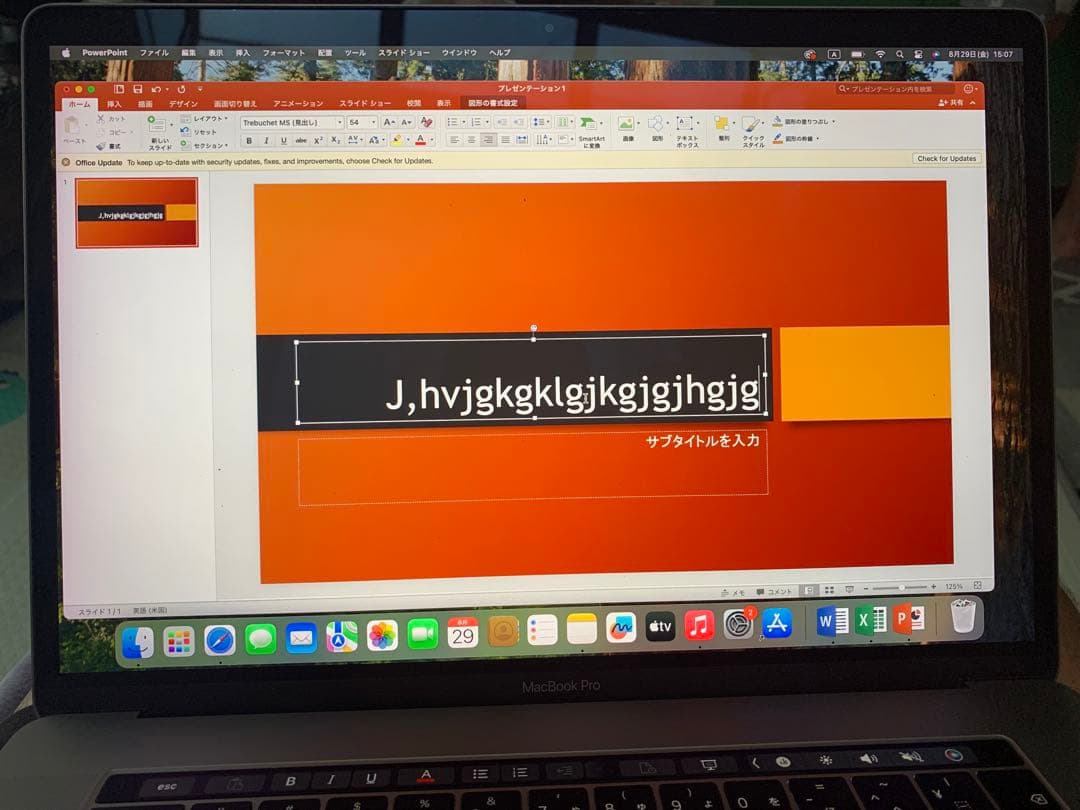Open the Trebuchet MS font name dropdown
1080x810 pixels.
coord(291,122)
